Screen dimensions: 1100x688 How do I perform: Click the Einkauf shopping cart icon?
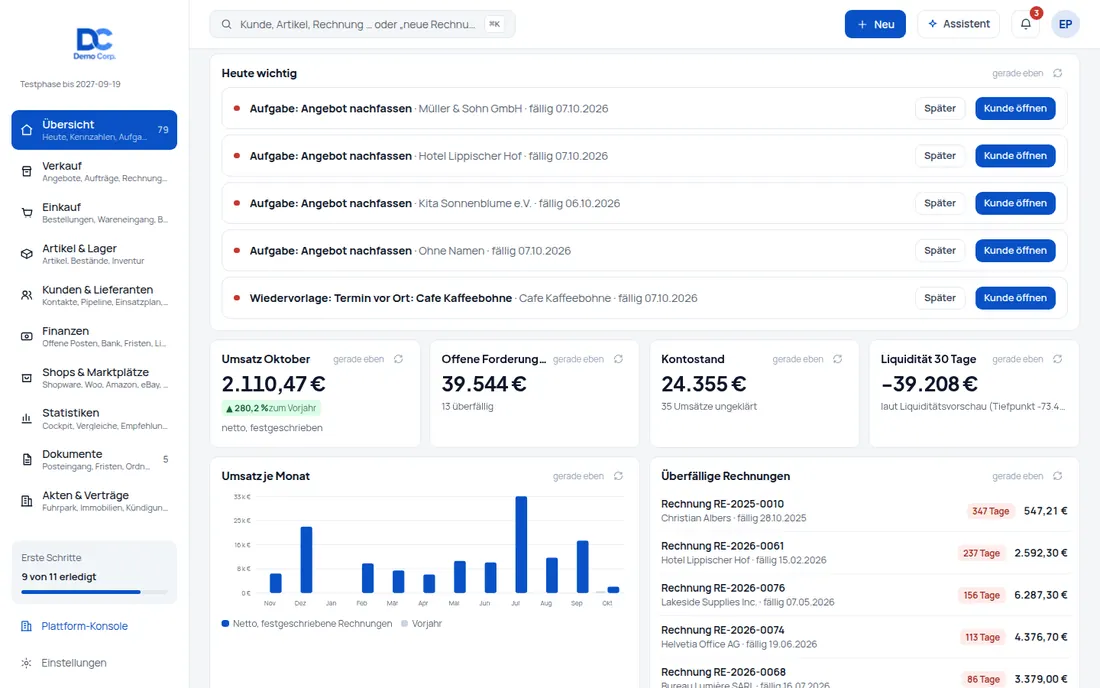[27, 213]
